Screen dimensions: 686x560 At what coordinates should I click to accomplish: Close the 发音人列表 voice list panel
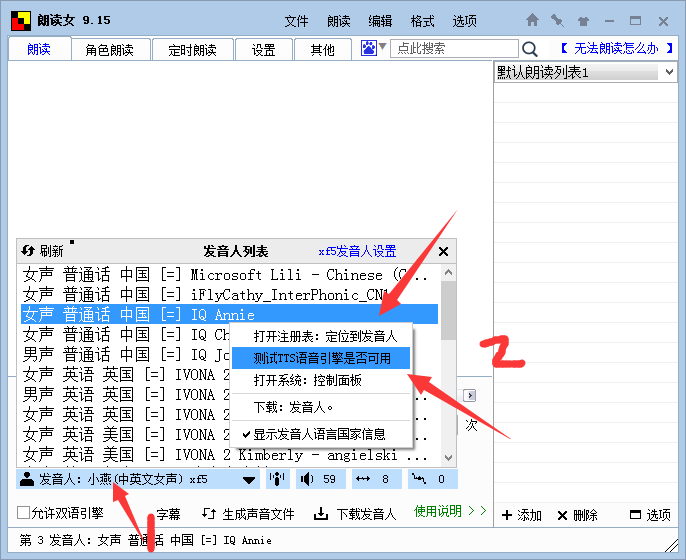click(443, 252)
